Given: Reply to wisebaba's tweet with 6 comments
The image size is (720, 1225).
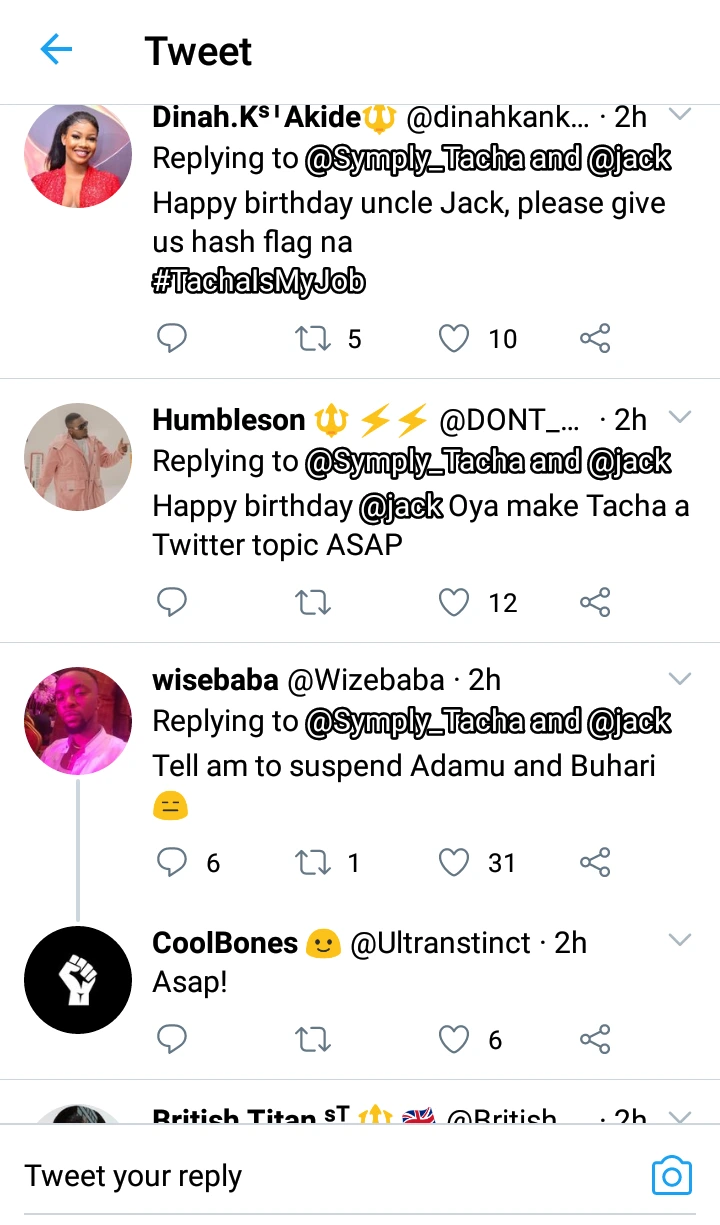Looking at the screenshot, I should (173, 862).
